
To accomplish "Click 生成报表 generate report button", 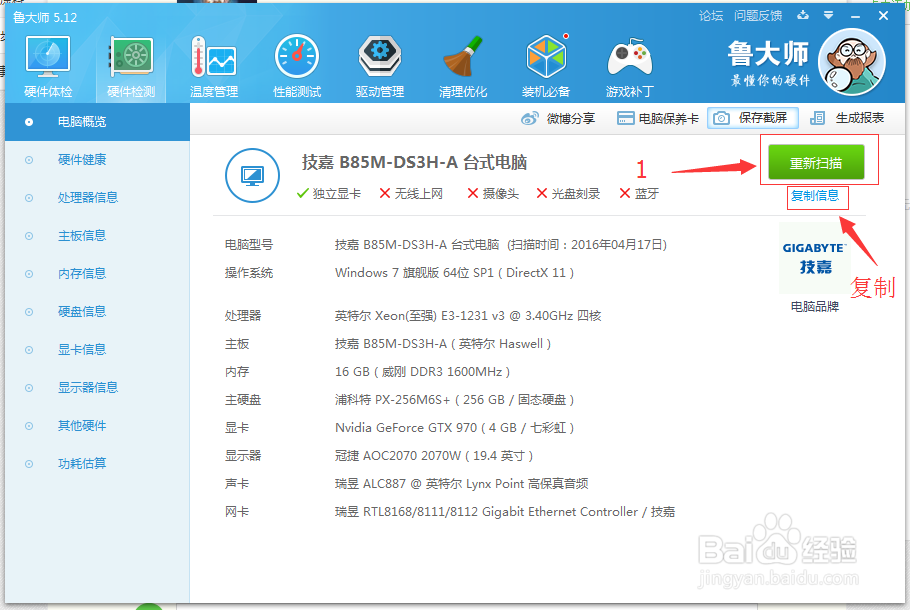I will point(847,118).
